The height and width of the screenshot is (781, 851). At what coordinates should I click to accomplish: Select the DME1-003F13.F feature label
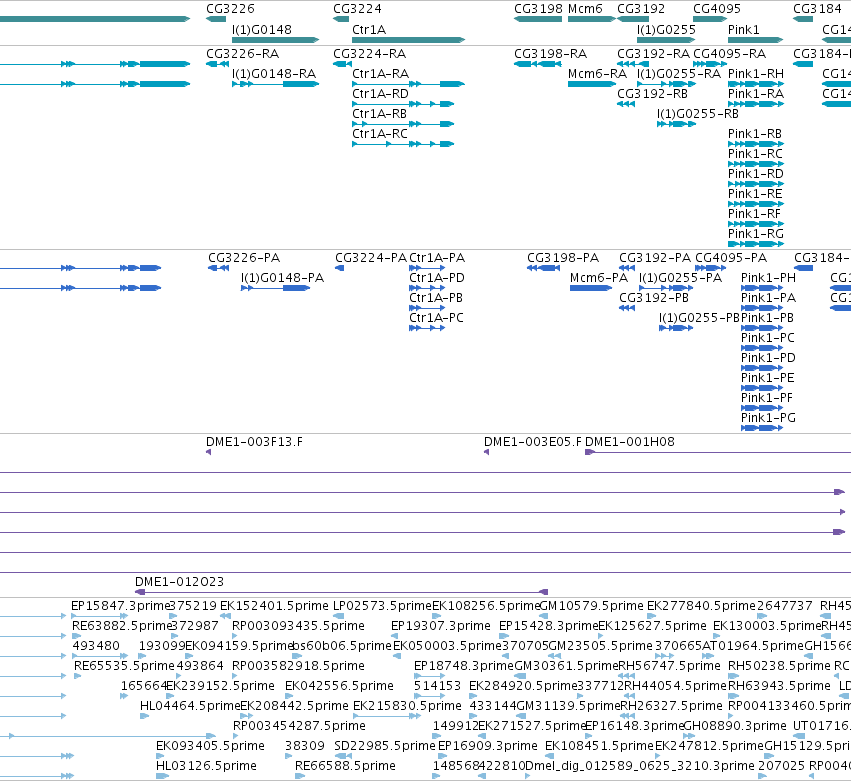point(255,442)
